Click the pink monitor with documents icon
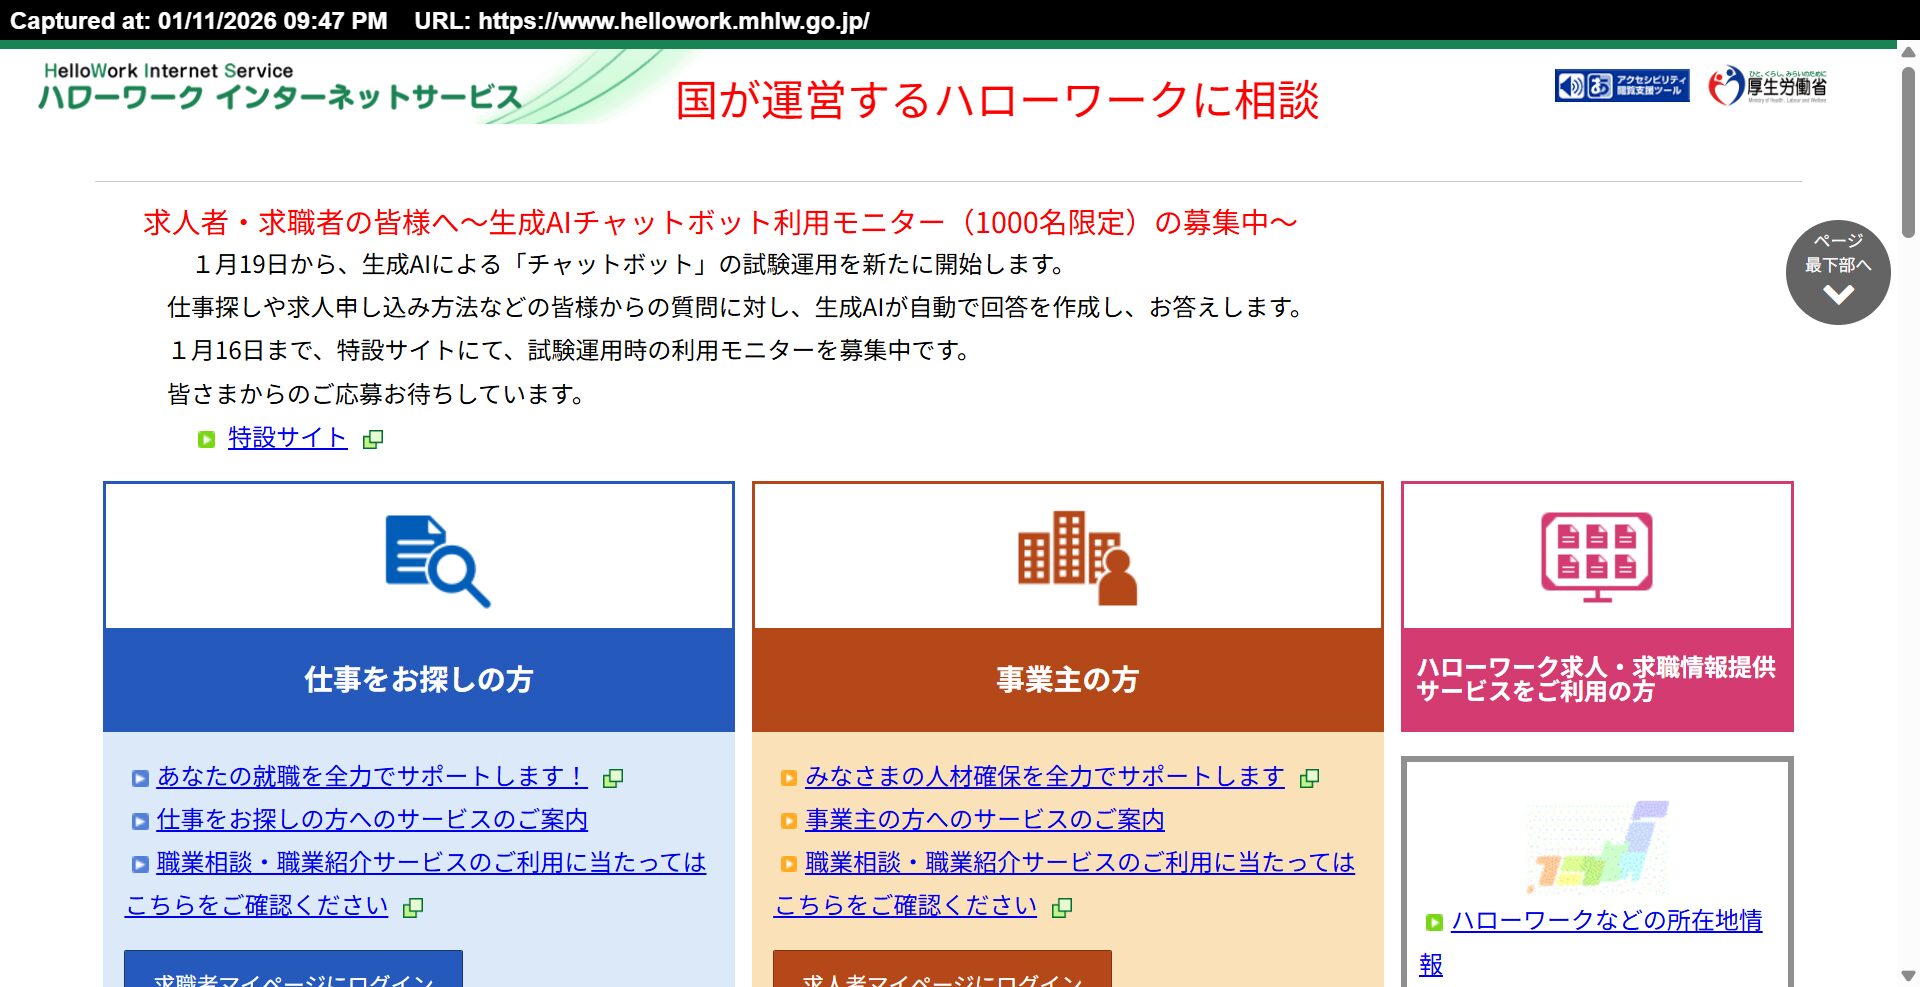Viewport: 1920px width, 987px height. point(1597,557)
